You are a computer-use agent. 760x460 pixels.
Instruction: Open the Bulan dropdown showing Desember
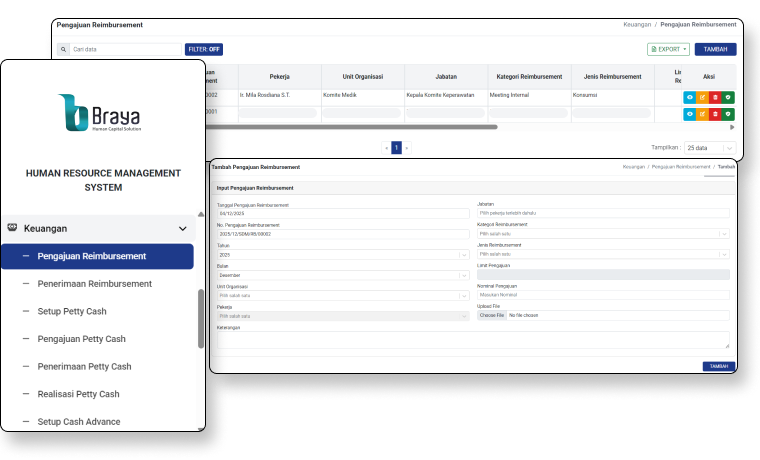coord(342,274)
